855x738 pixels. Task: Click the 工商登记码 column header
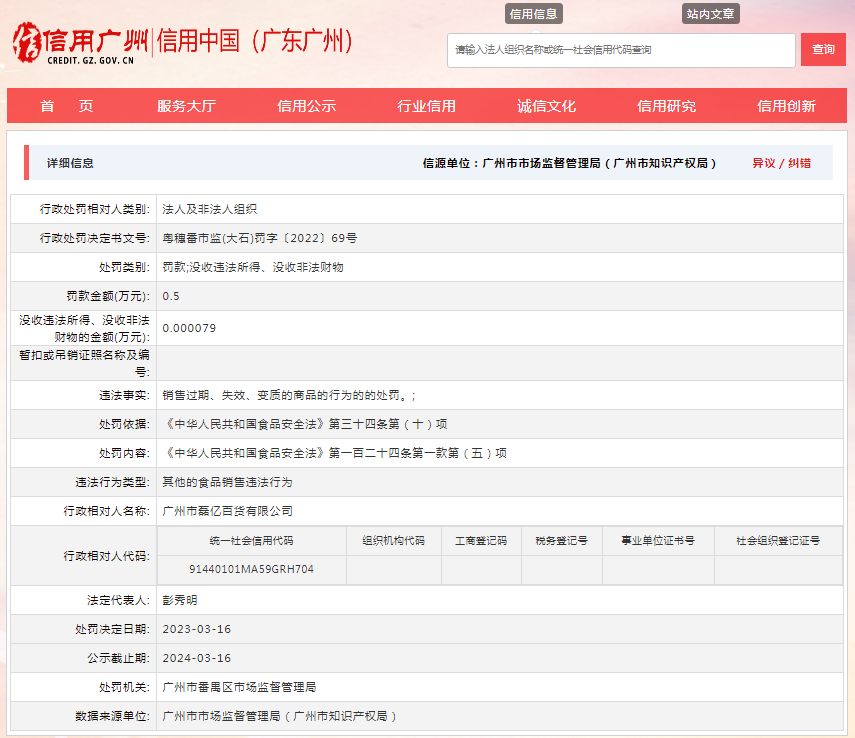click(481, 541)
